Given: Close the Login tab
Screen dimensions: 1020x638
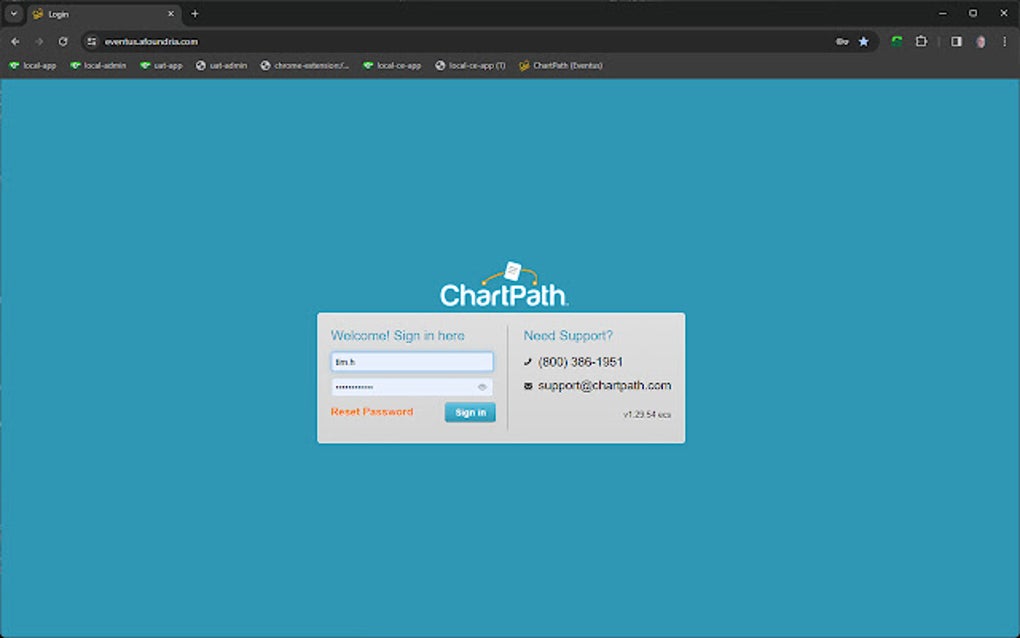Looking at the screenshot, I should [171, 14].
